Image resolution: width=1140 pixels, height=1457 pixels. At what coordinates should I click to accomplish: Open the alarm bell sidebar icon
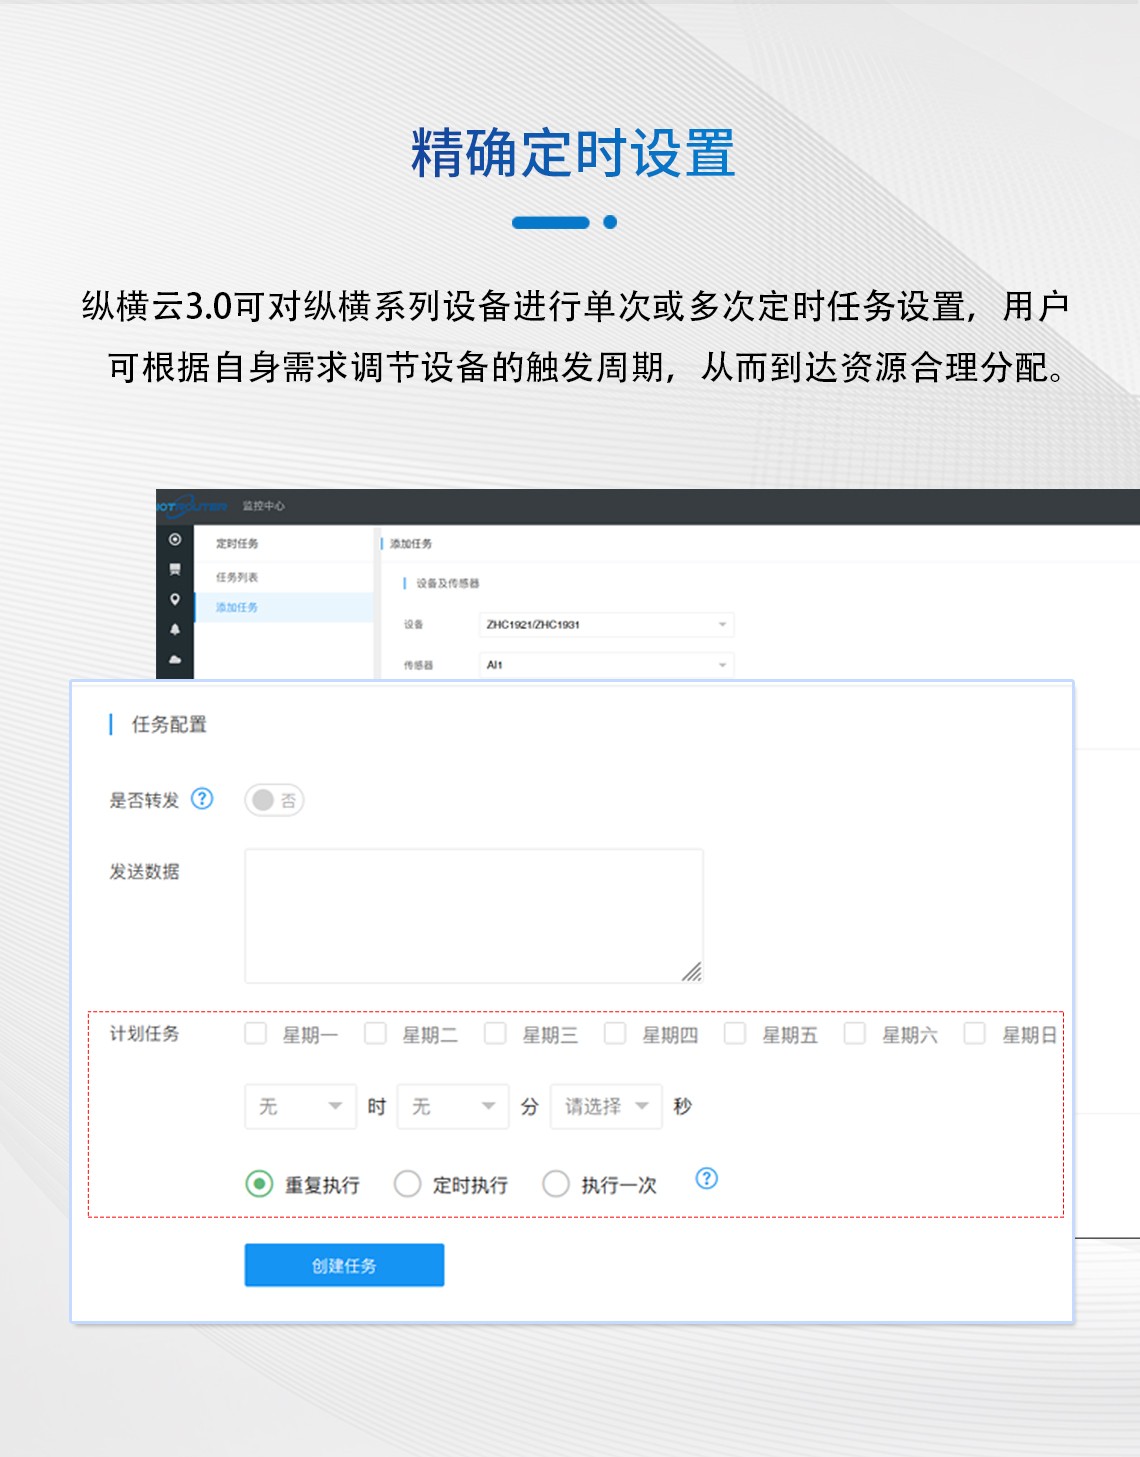tap(175, 629)
